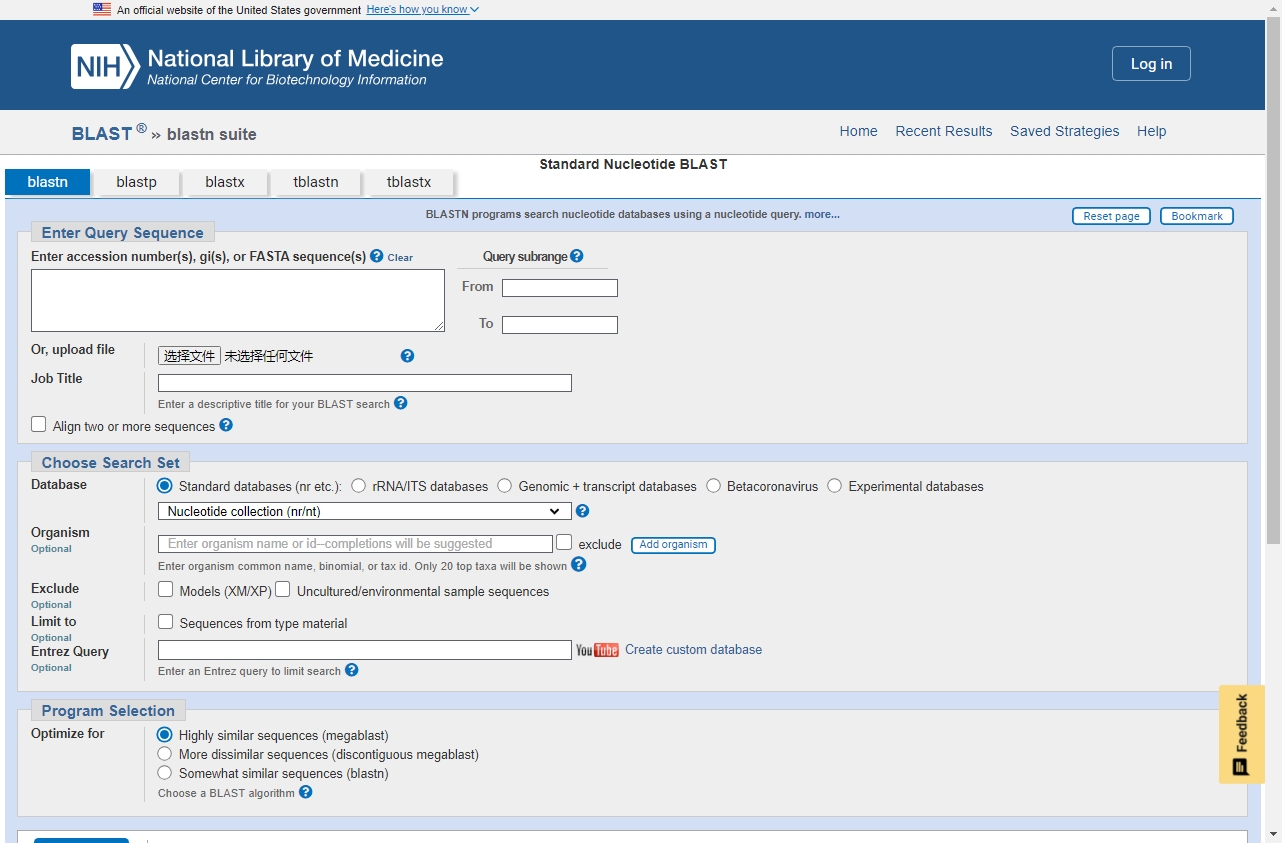Open help icon for organism taxa hint
Image resolution: width=1282 pixels, height=843 pixels.
[579, 564]
